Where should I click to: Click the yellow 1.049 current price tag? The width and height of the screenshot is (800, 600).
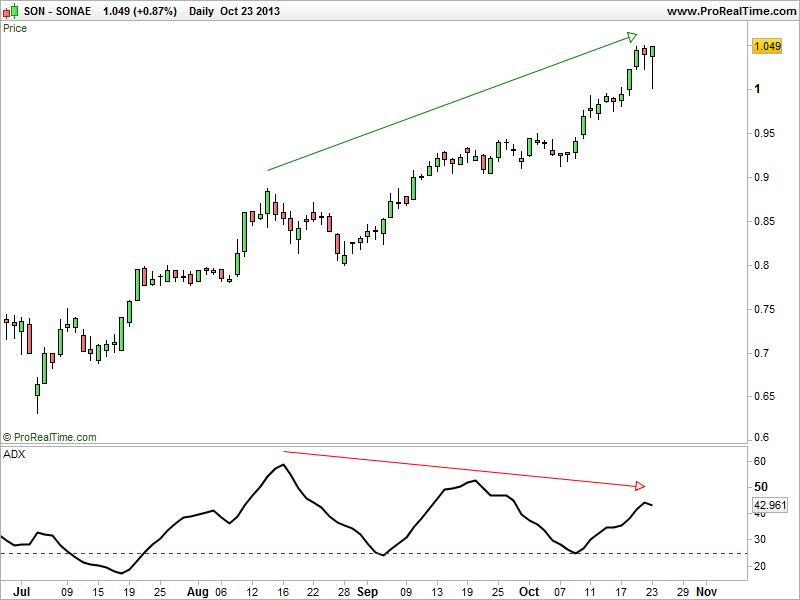(767, 46)
